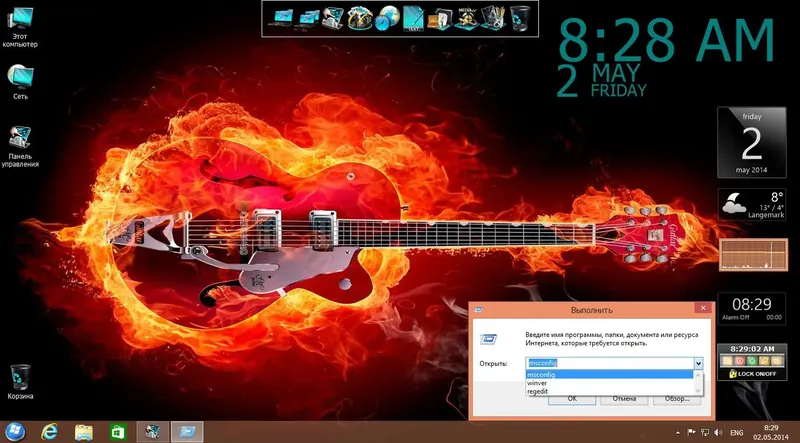Click the Alarm Off label
800x443 pixels.
pyautogui.click(x=736, y=317)
